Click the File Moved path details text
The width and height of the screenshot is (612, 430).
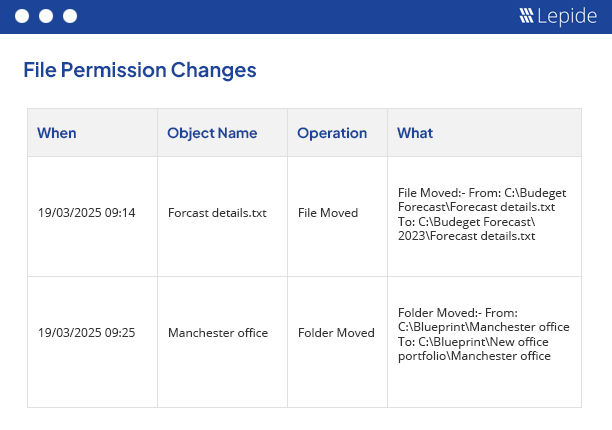coord(482,214)
